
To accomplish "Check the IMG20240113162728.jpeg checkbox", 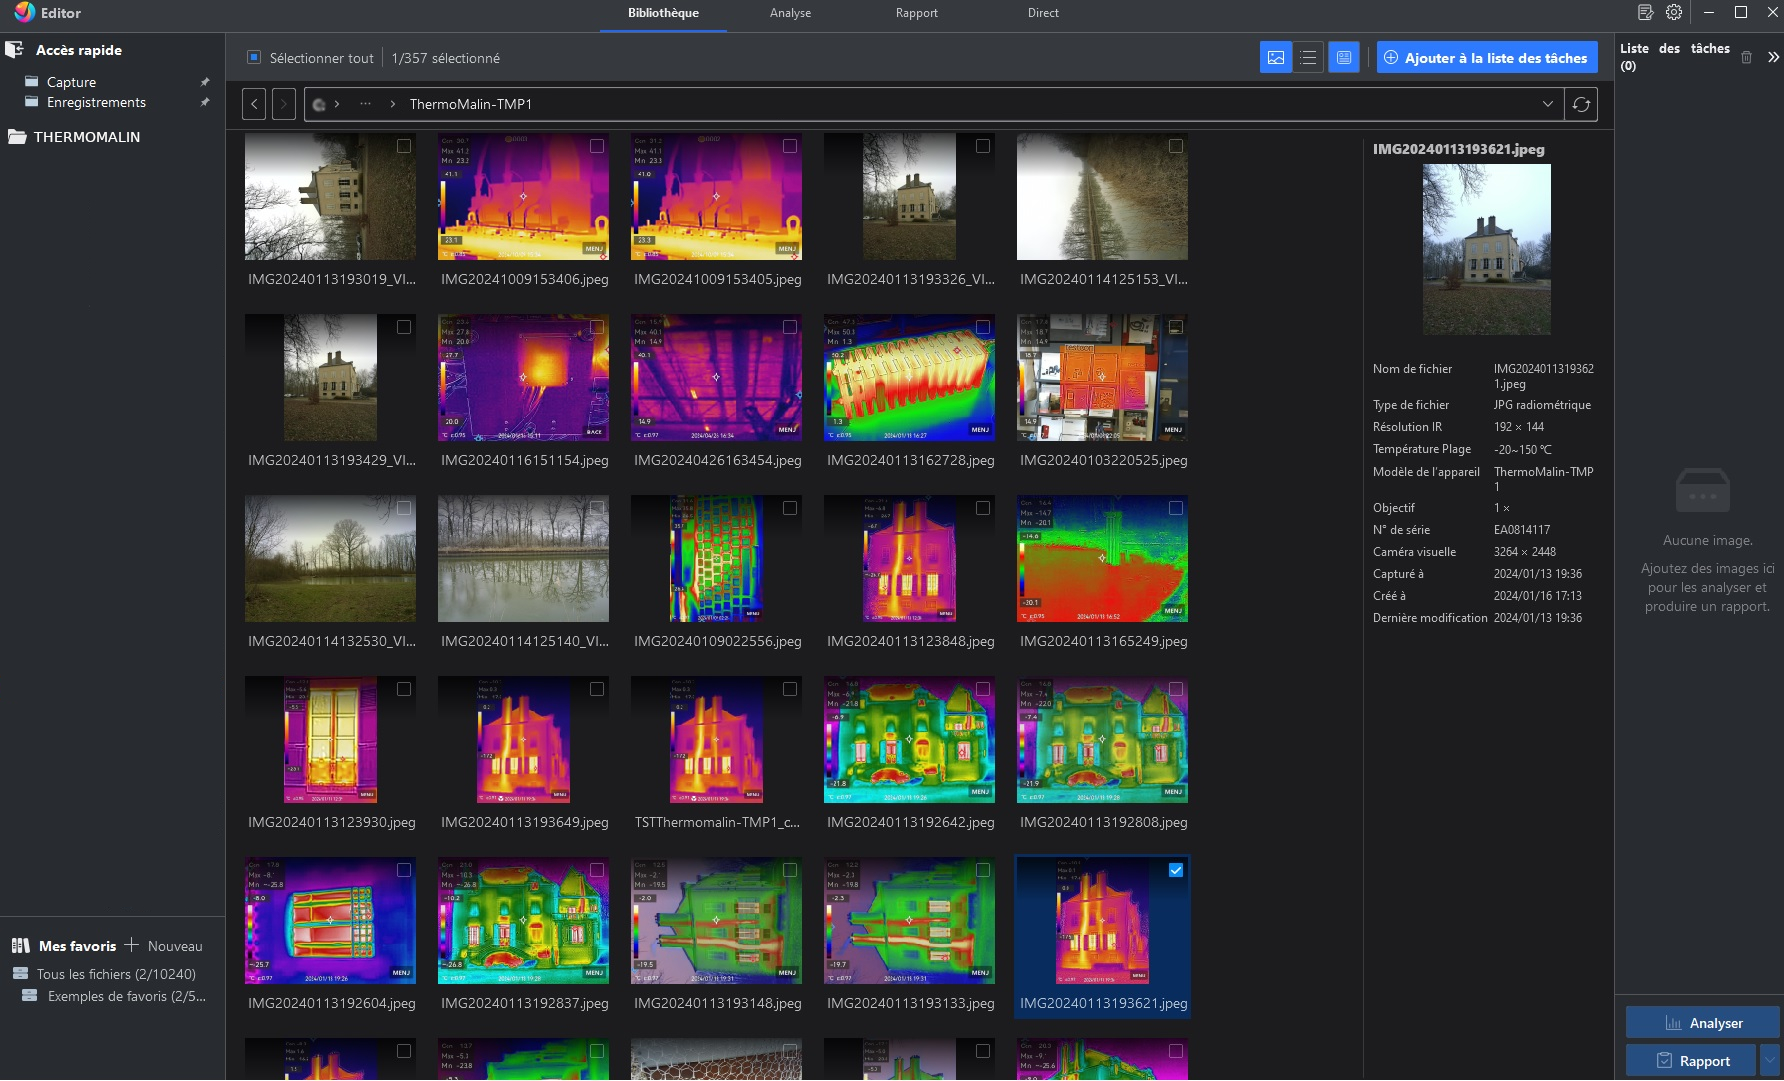I will click(983, 327).
